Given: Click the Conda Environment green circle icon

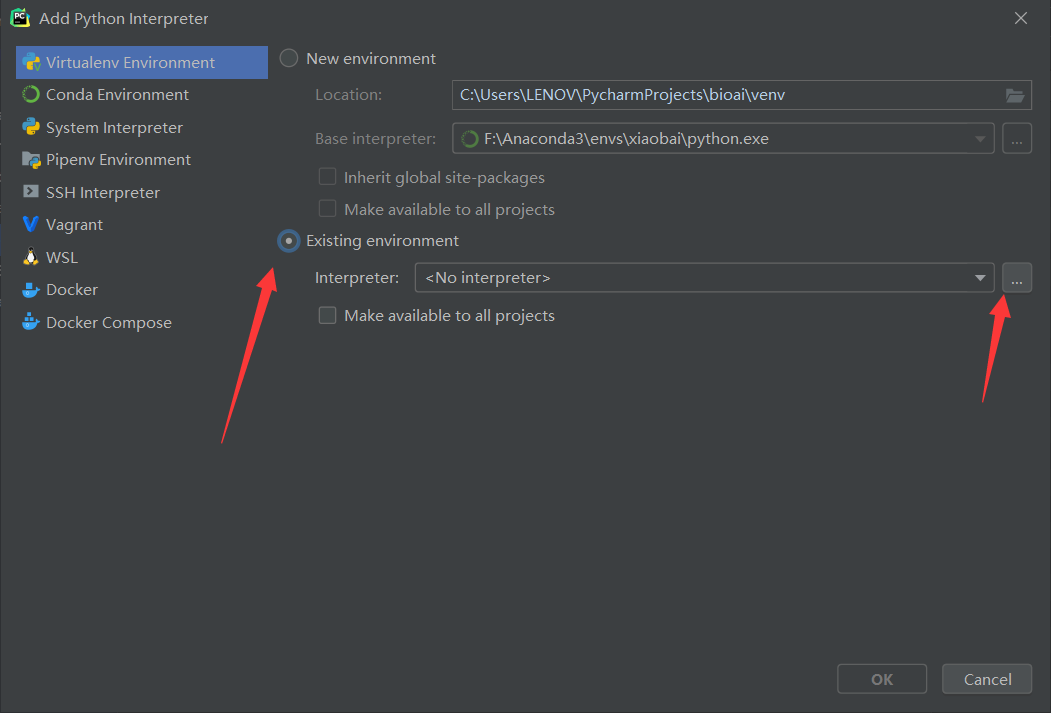Looking at the screenshot, I should click(x=31, y=94).
